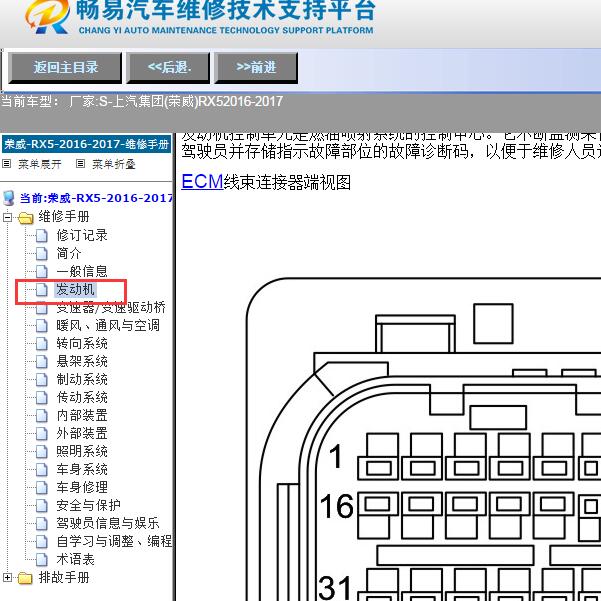Open the 制动系统 tree item
Image resolution: width=601 pixels, height=601 pixels.
click(82, 379)
